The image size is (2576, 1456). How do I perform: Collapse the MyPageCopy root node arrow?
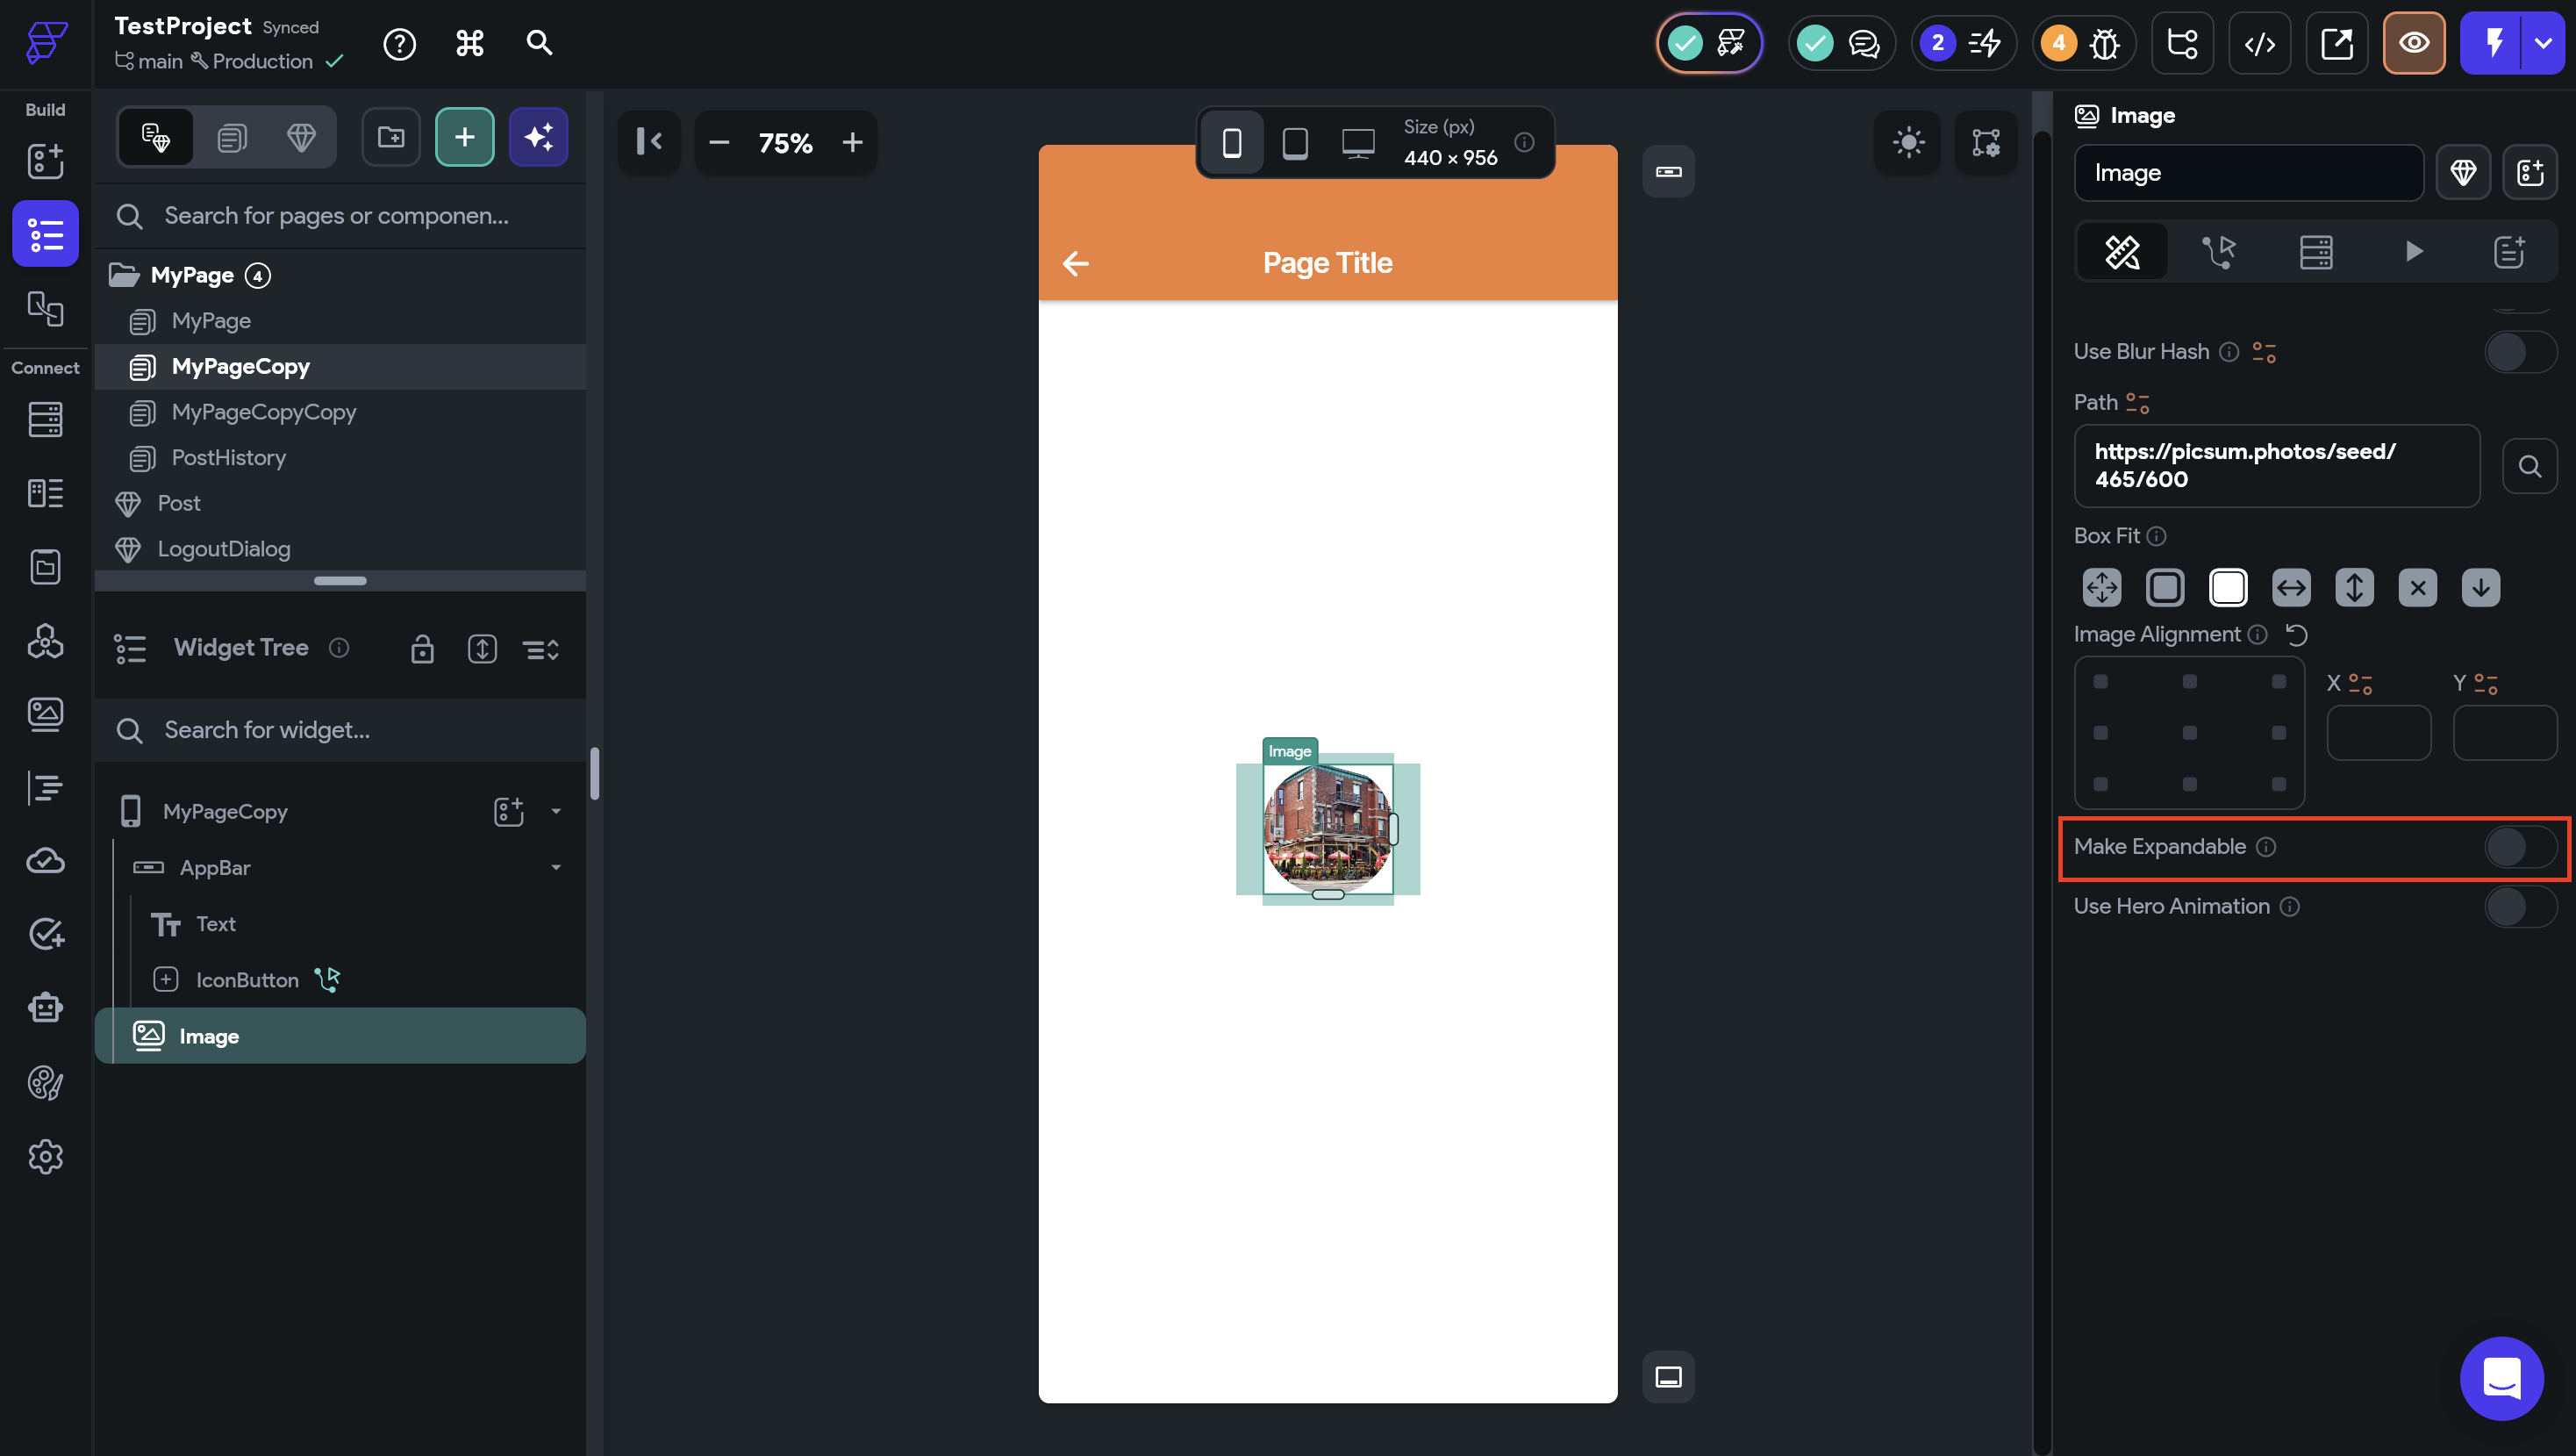click(556, 811)
